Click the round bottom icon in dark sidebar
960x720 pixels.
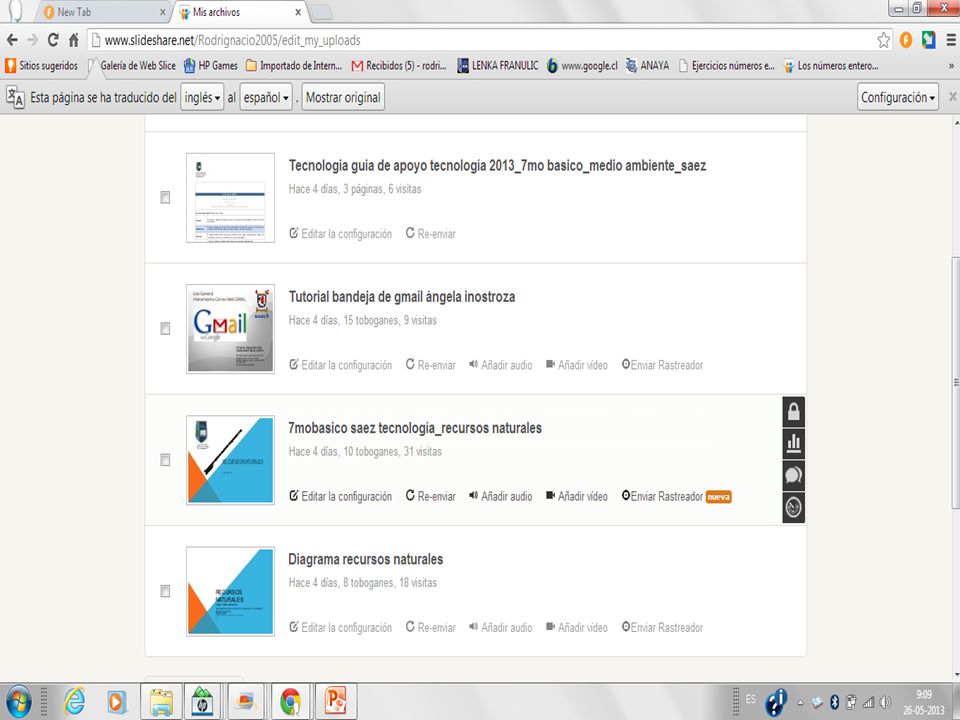point(793,507)
